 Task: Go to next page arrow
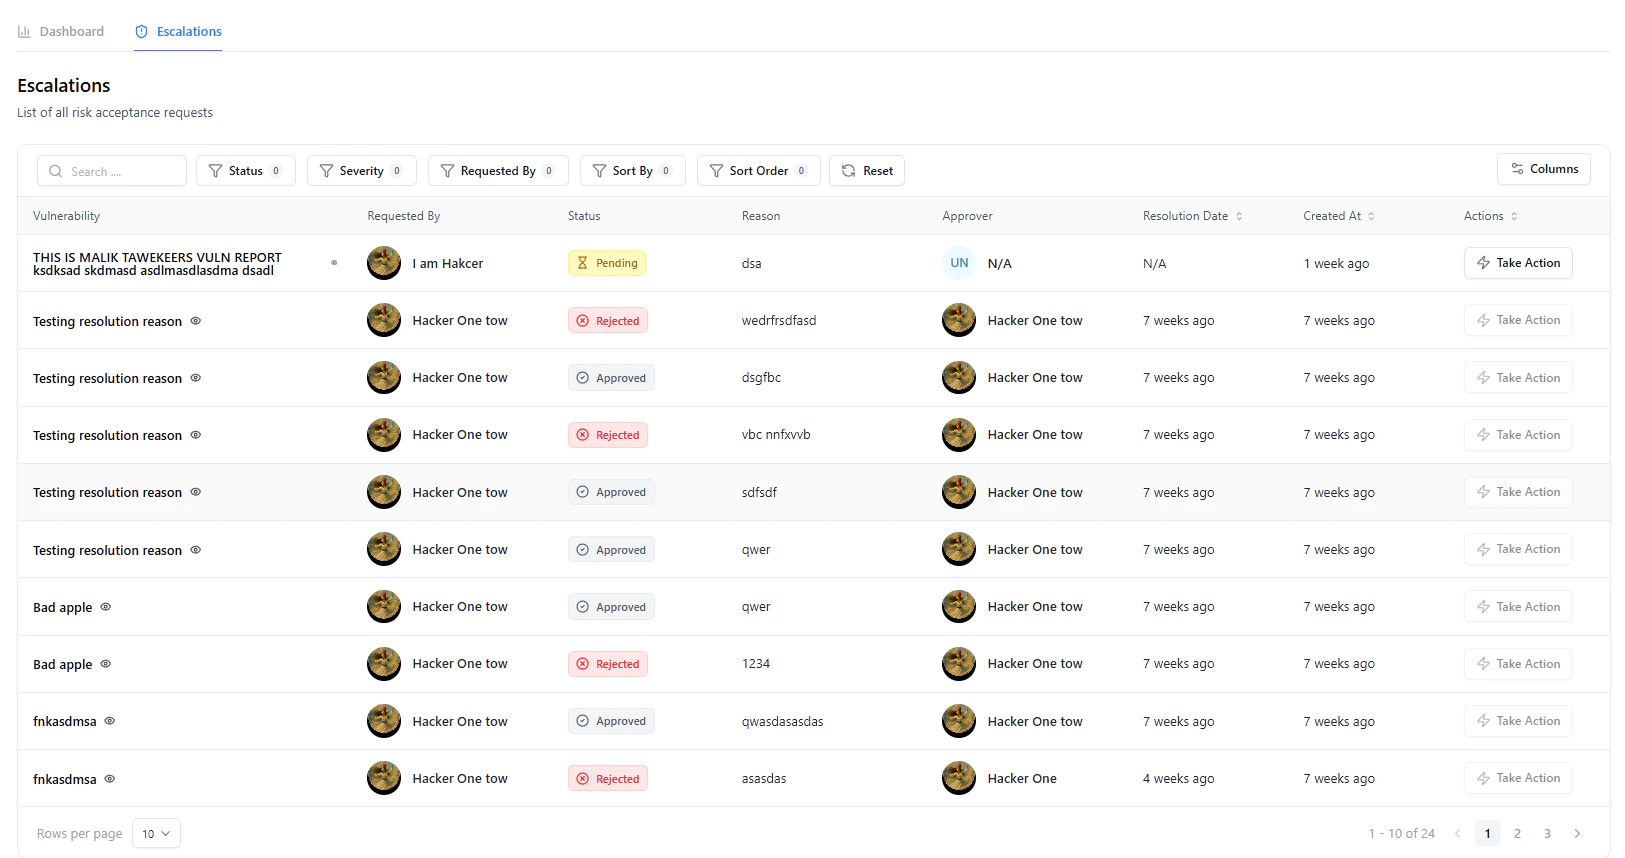point(1577,834)
